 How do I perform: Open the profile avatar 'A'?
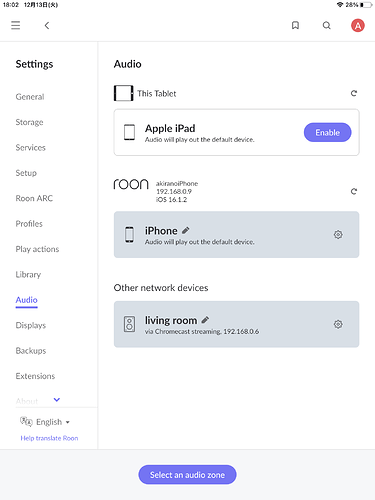pyautogui.click(x=358, y=25)
